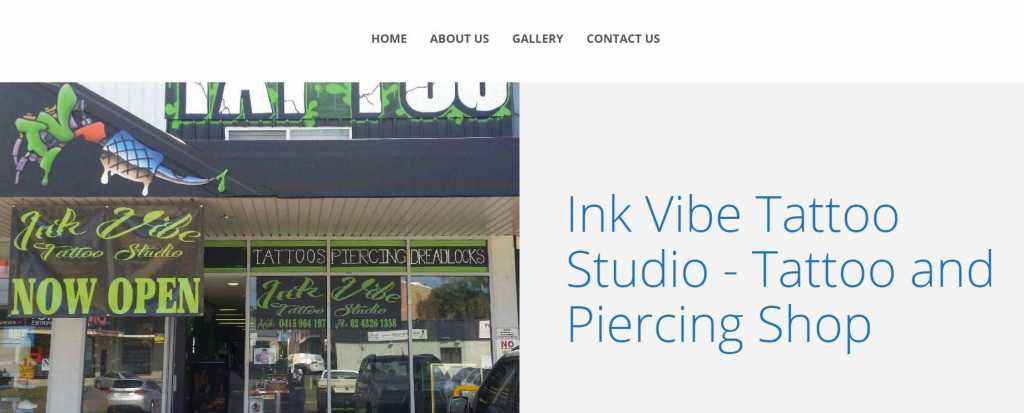Click the large TATTOO rooftop sign

(x=340, y=100)
